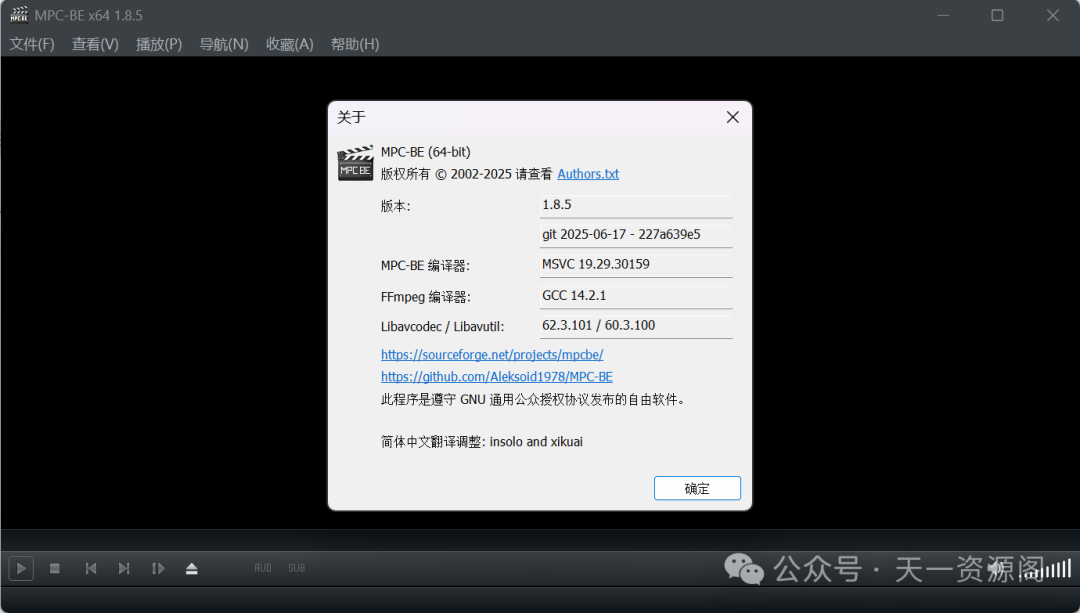This screenshot has height=613, width=1080.
Task: Select the AUD audio track button
Action: 263,568
